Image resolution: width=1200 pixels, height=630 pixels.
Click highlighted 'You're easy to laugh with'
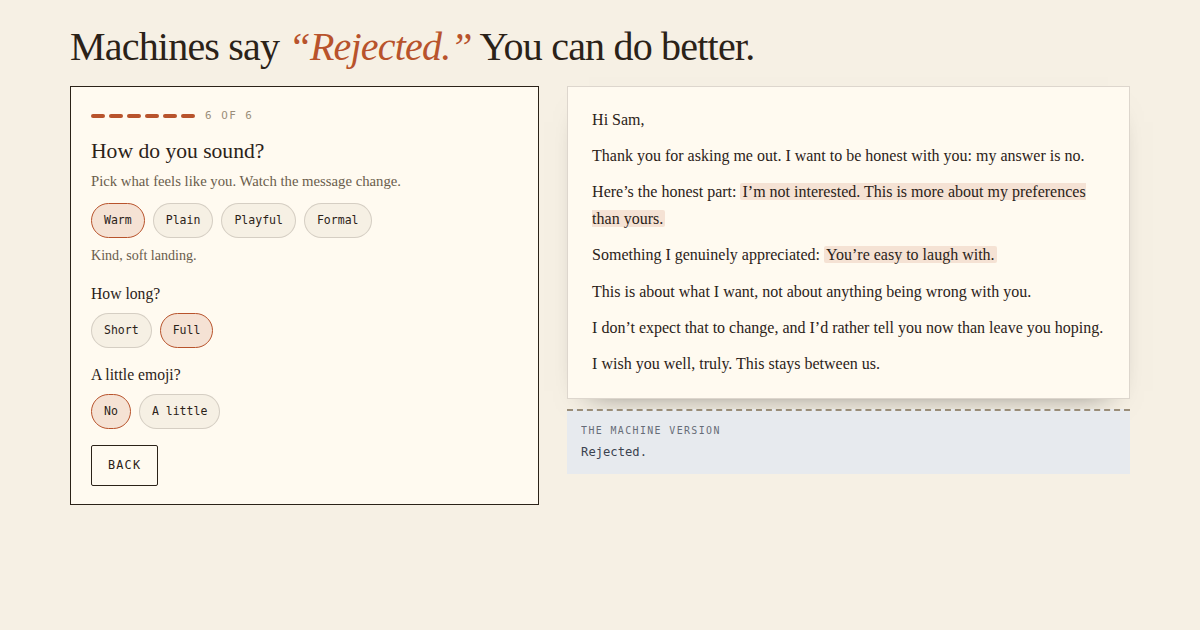point(910,254)
